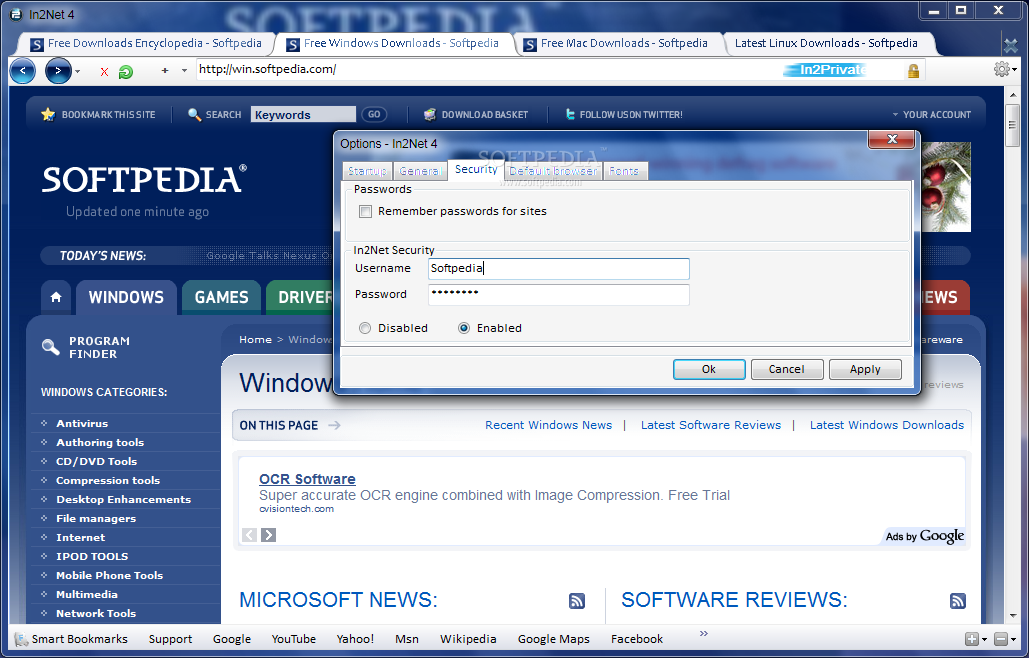1029x658 pixels.
Task: Open the Software Reviews RSS feed icon
Action: [957, 600]
